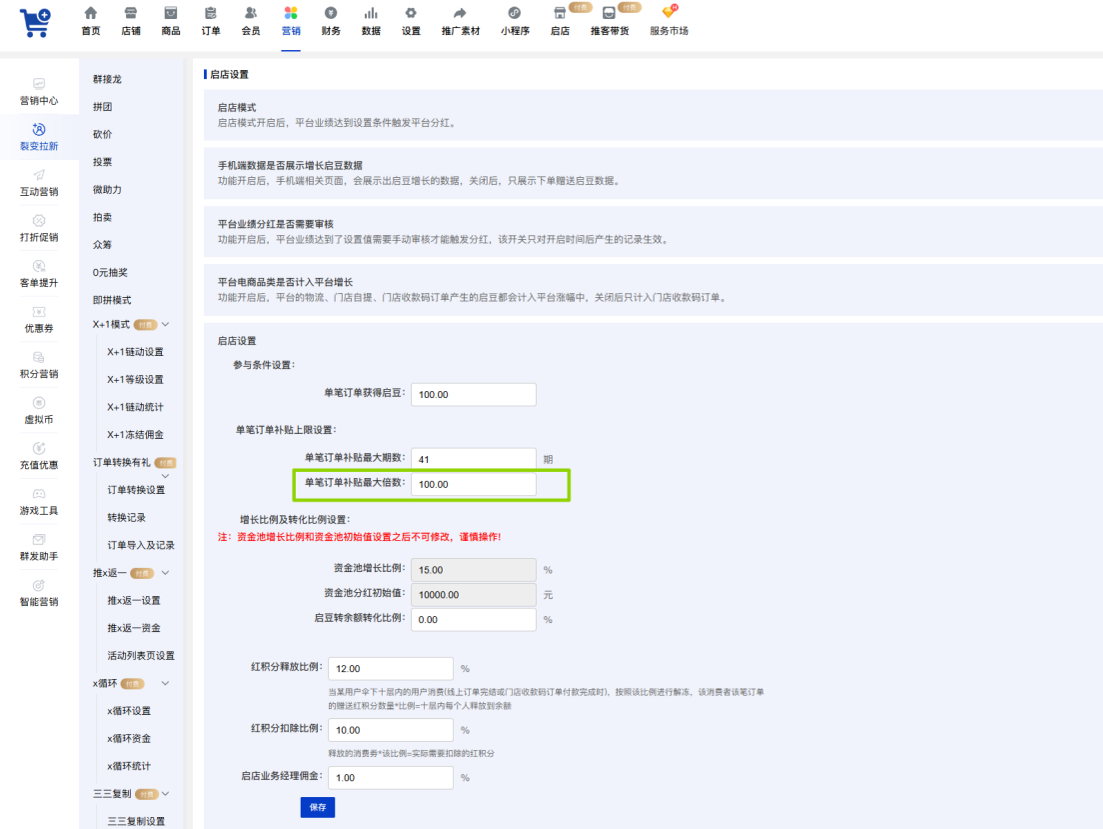The image size is (1103, 829).
Task: Open the 设置 gear icon
Action: [x=411, y=13]
